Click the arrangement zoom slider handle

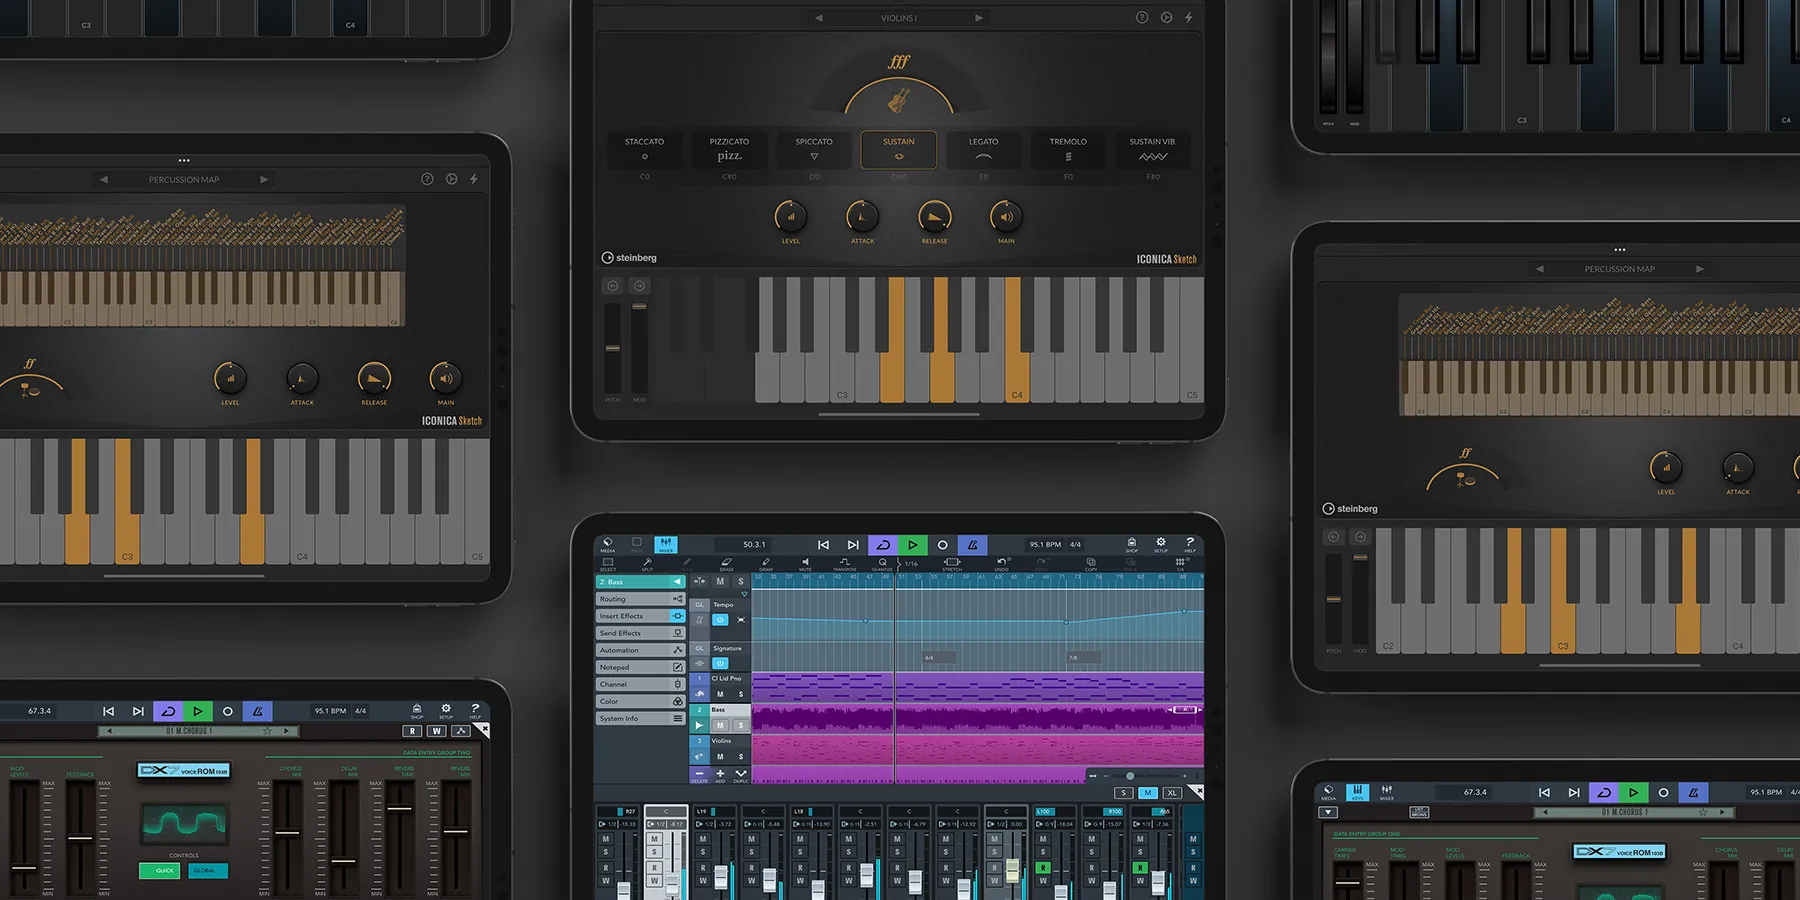tap(1130, 776)
